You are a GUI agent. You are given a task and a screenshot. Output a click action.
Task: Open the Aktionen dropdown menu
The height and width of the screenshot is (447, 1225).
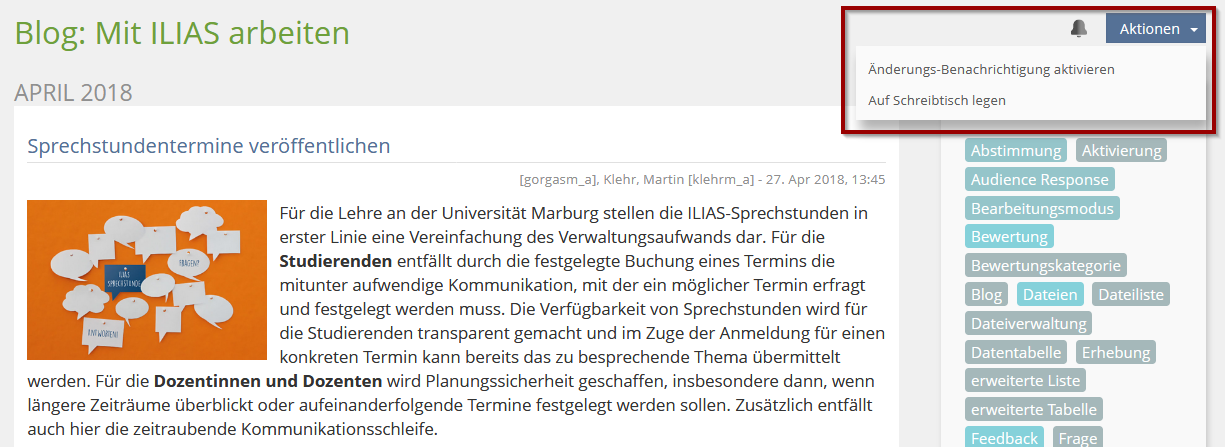click(x=1155, y=29)
